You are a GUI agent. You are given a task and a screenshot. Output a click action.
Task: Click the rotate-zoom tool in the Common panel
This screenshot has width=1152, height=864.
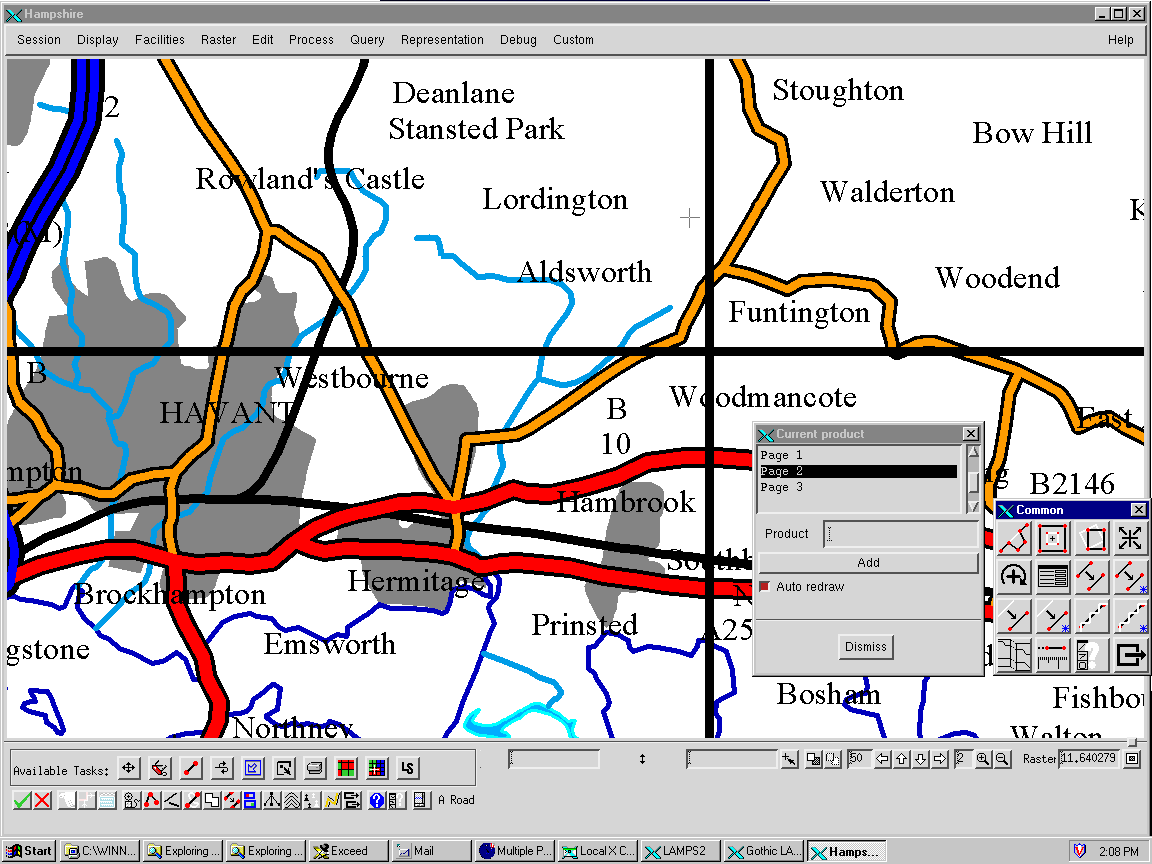pyautogui.click(x=1014, y=577)
